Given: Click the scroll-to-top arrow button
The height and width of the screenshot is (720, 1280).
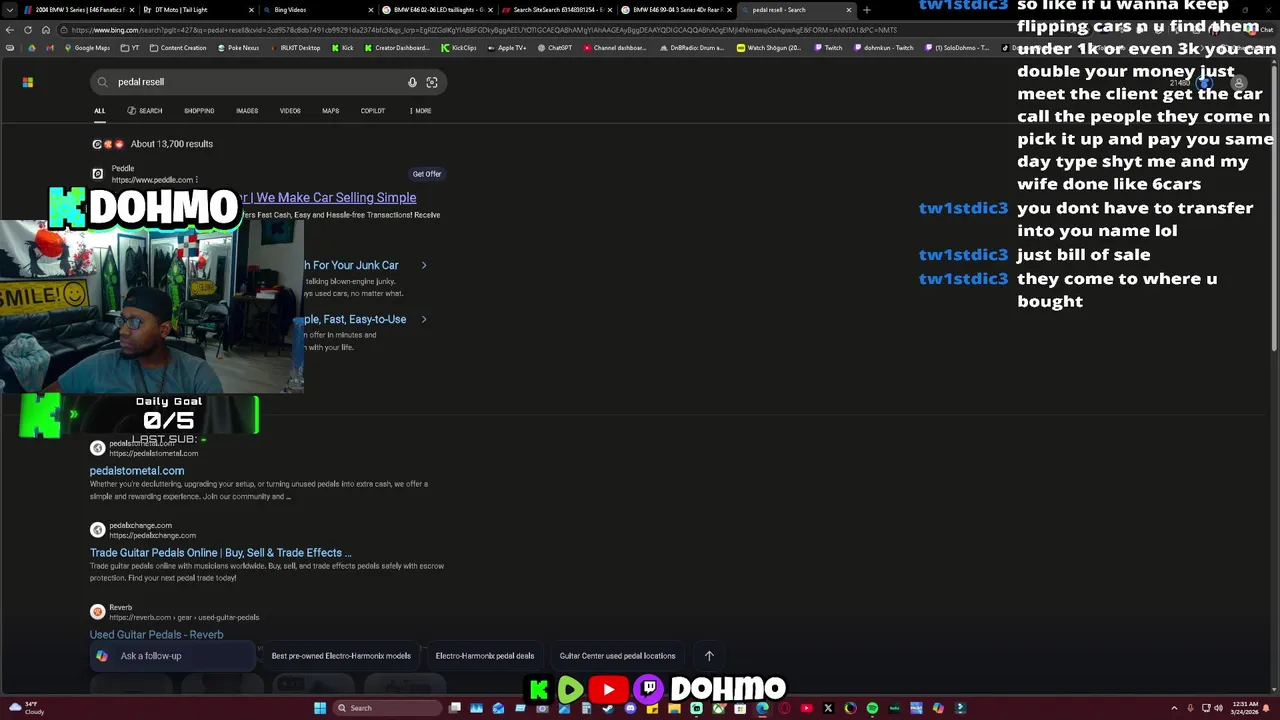Looking at the screenshot, I should 709,656.
